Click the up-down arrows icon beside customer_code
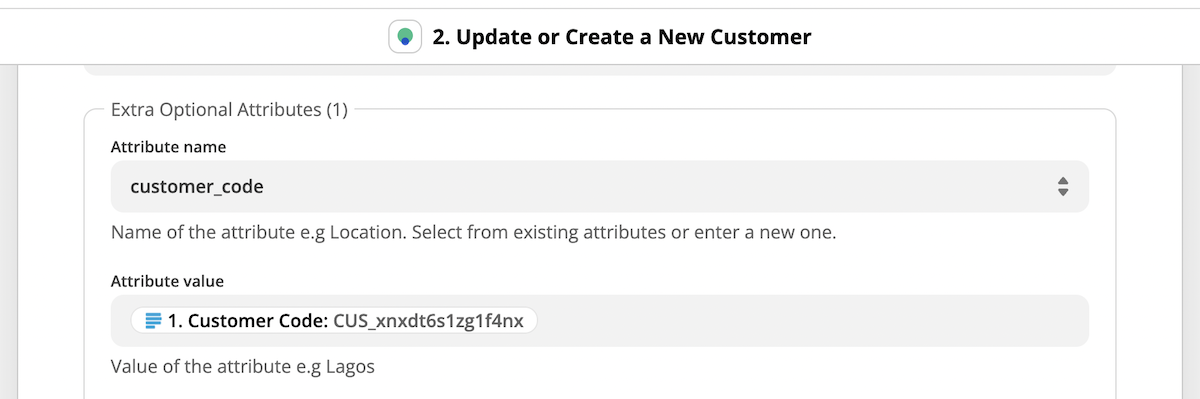The height and width of the screenshot is (399, 1200). tap(1063, 186)
